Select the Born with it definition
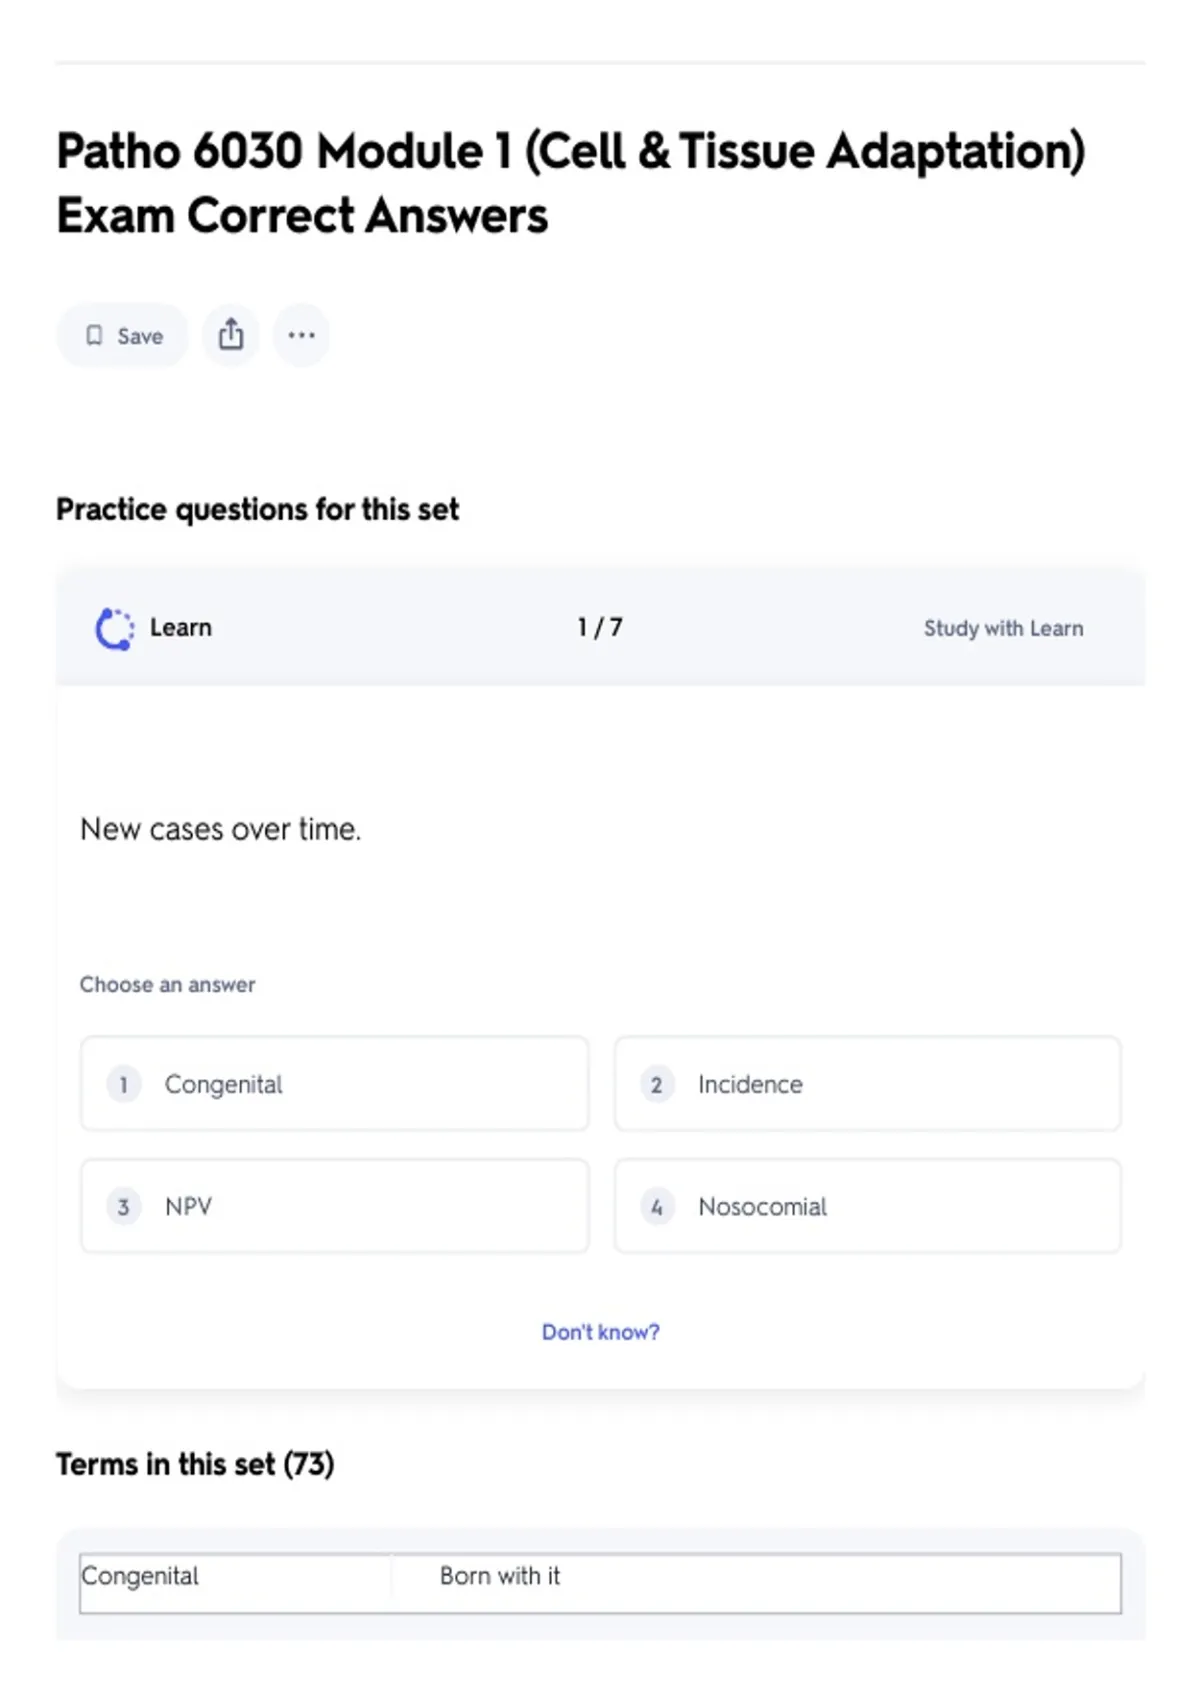This screenshot has height=1700, width=1200. click(500, 1576)
